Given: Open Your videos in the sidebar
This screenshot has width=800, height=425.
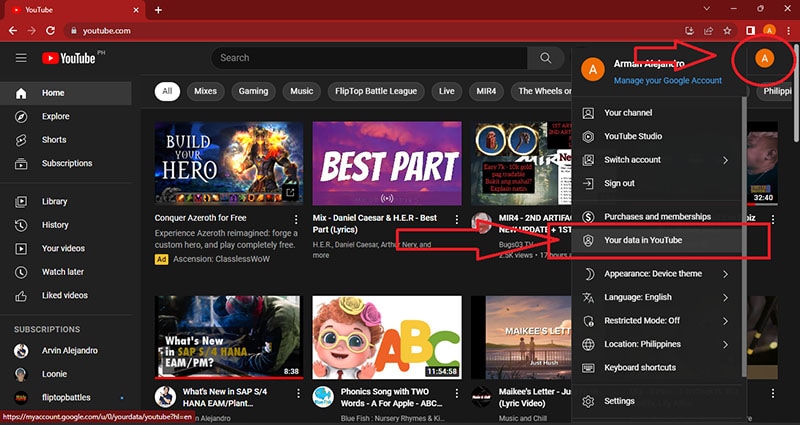Looking at the screenshot, I should pos(66,248).
